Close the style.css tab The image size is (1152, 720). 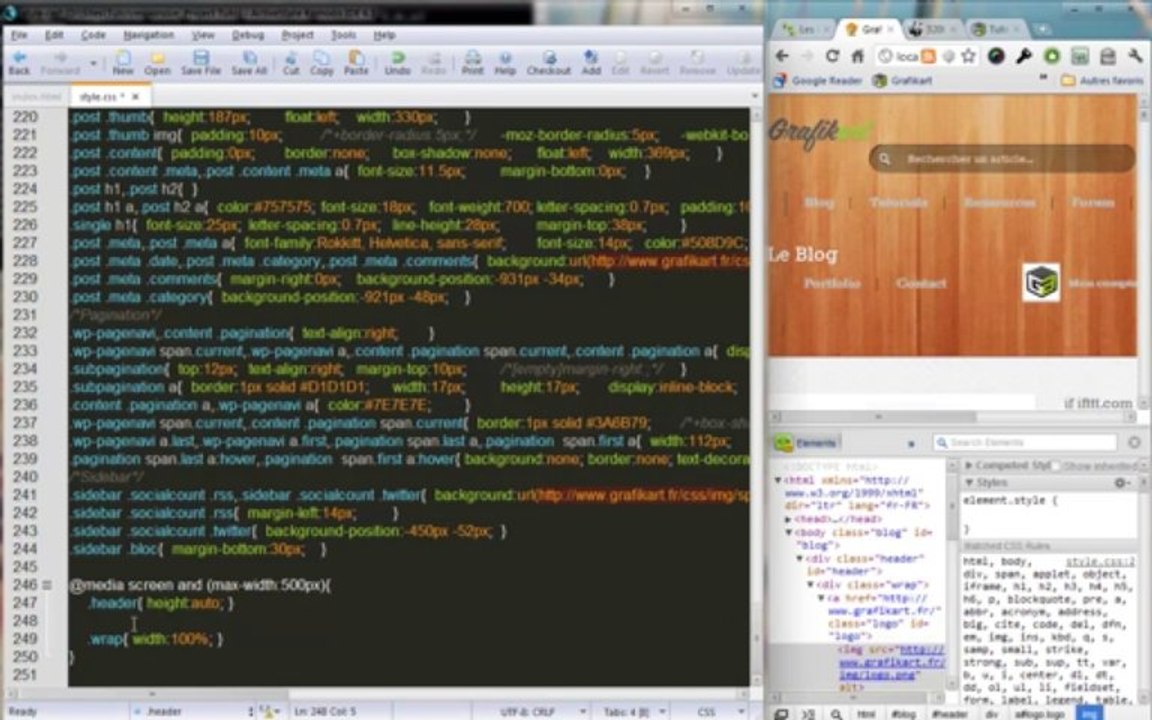tap(135, 96)
